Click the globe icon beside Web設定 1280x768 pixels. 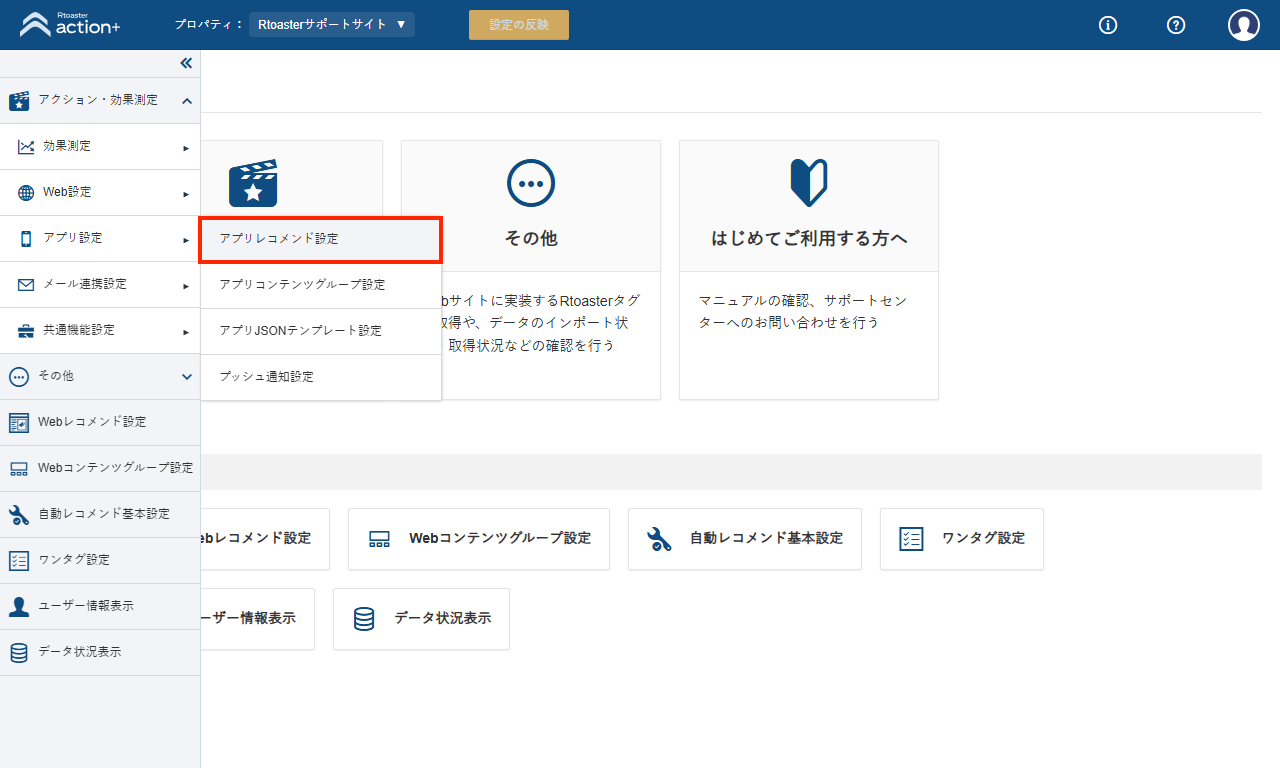[x=26, y=193]
